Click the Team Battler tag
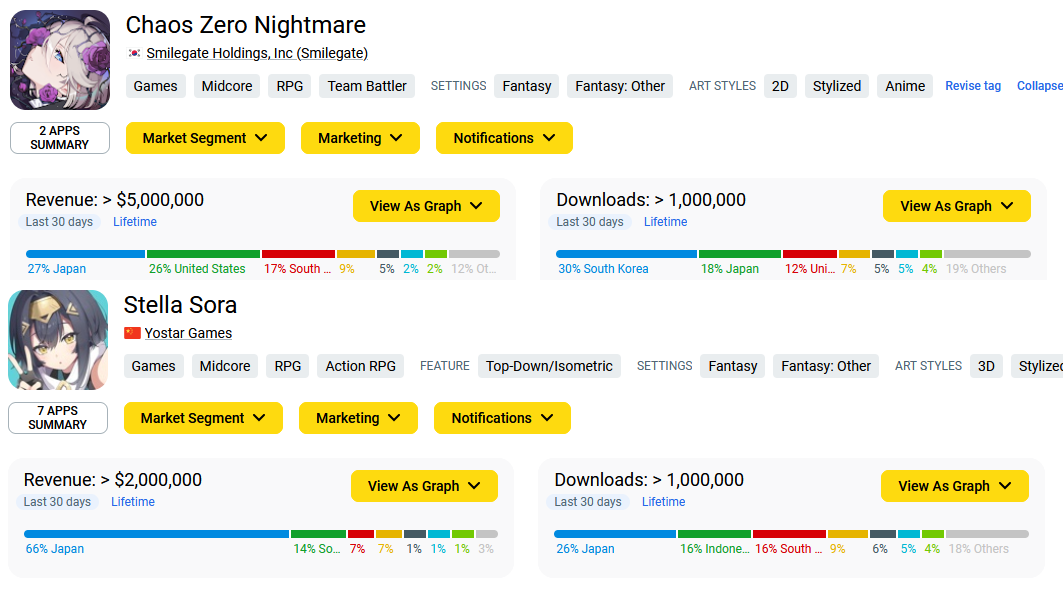The width and height of the screenshot is (1063, 594). pos(367,86)
